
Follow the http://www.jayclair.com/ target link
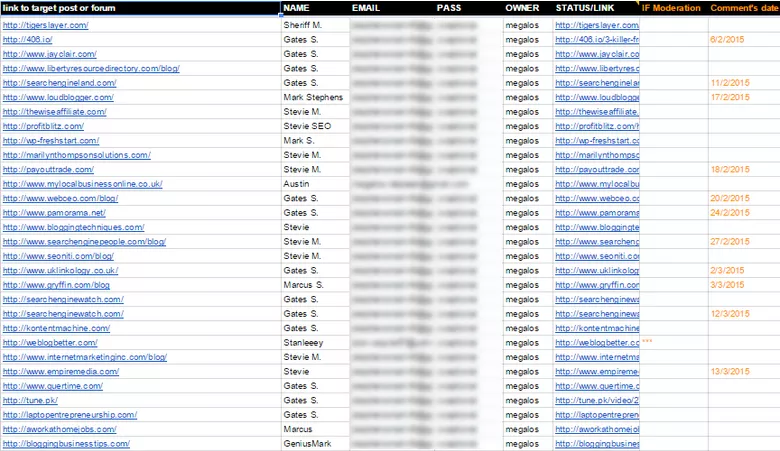(x=50, y=54)
